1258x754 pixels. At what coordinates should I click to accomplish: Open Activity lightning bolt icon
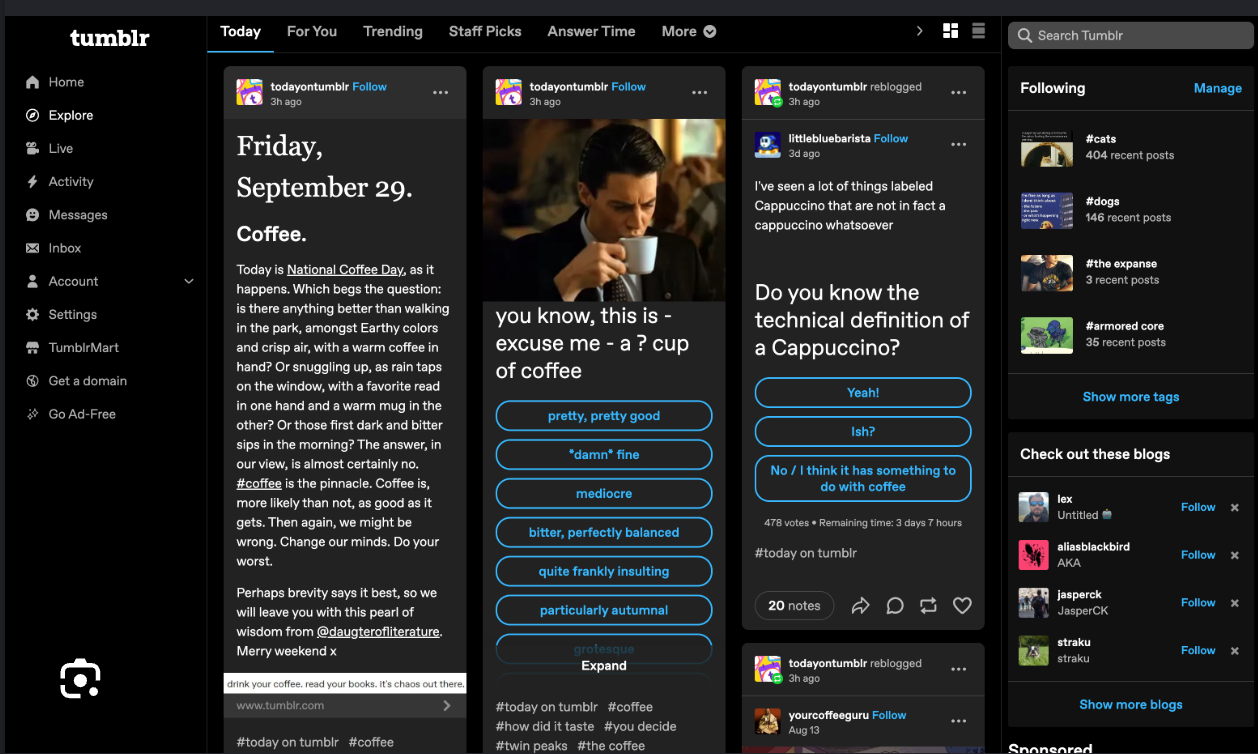[x=32, y=182]
